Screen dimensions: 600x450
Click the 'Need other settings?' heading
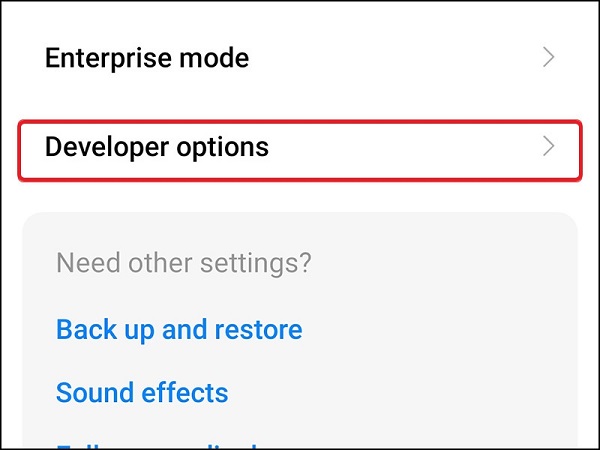tap(184, 264)
